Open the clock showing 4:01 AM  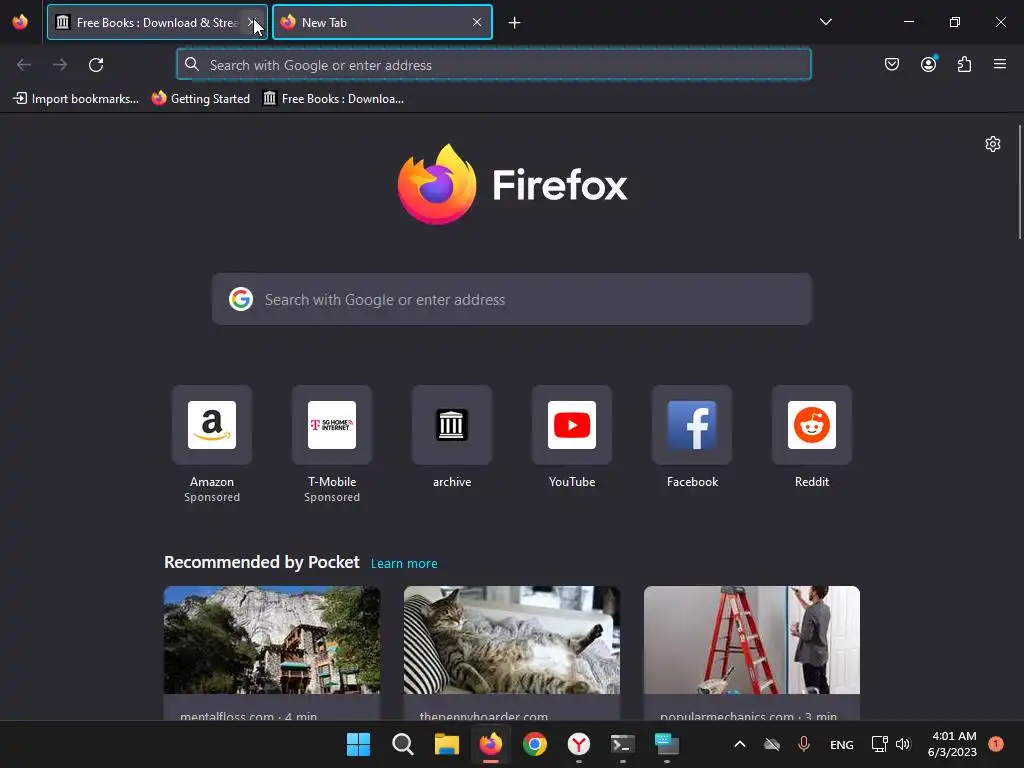952,744
